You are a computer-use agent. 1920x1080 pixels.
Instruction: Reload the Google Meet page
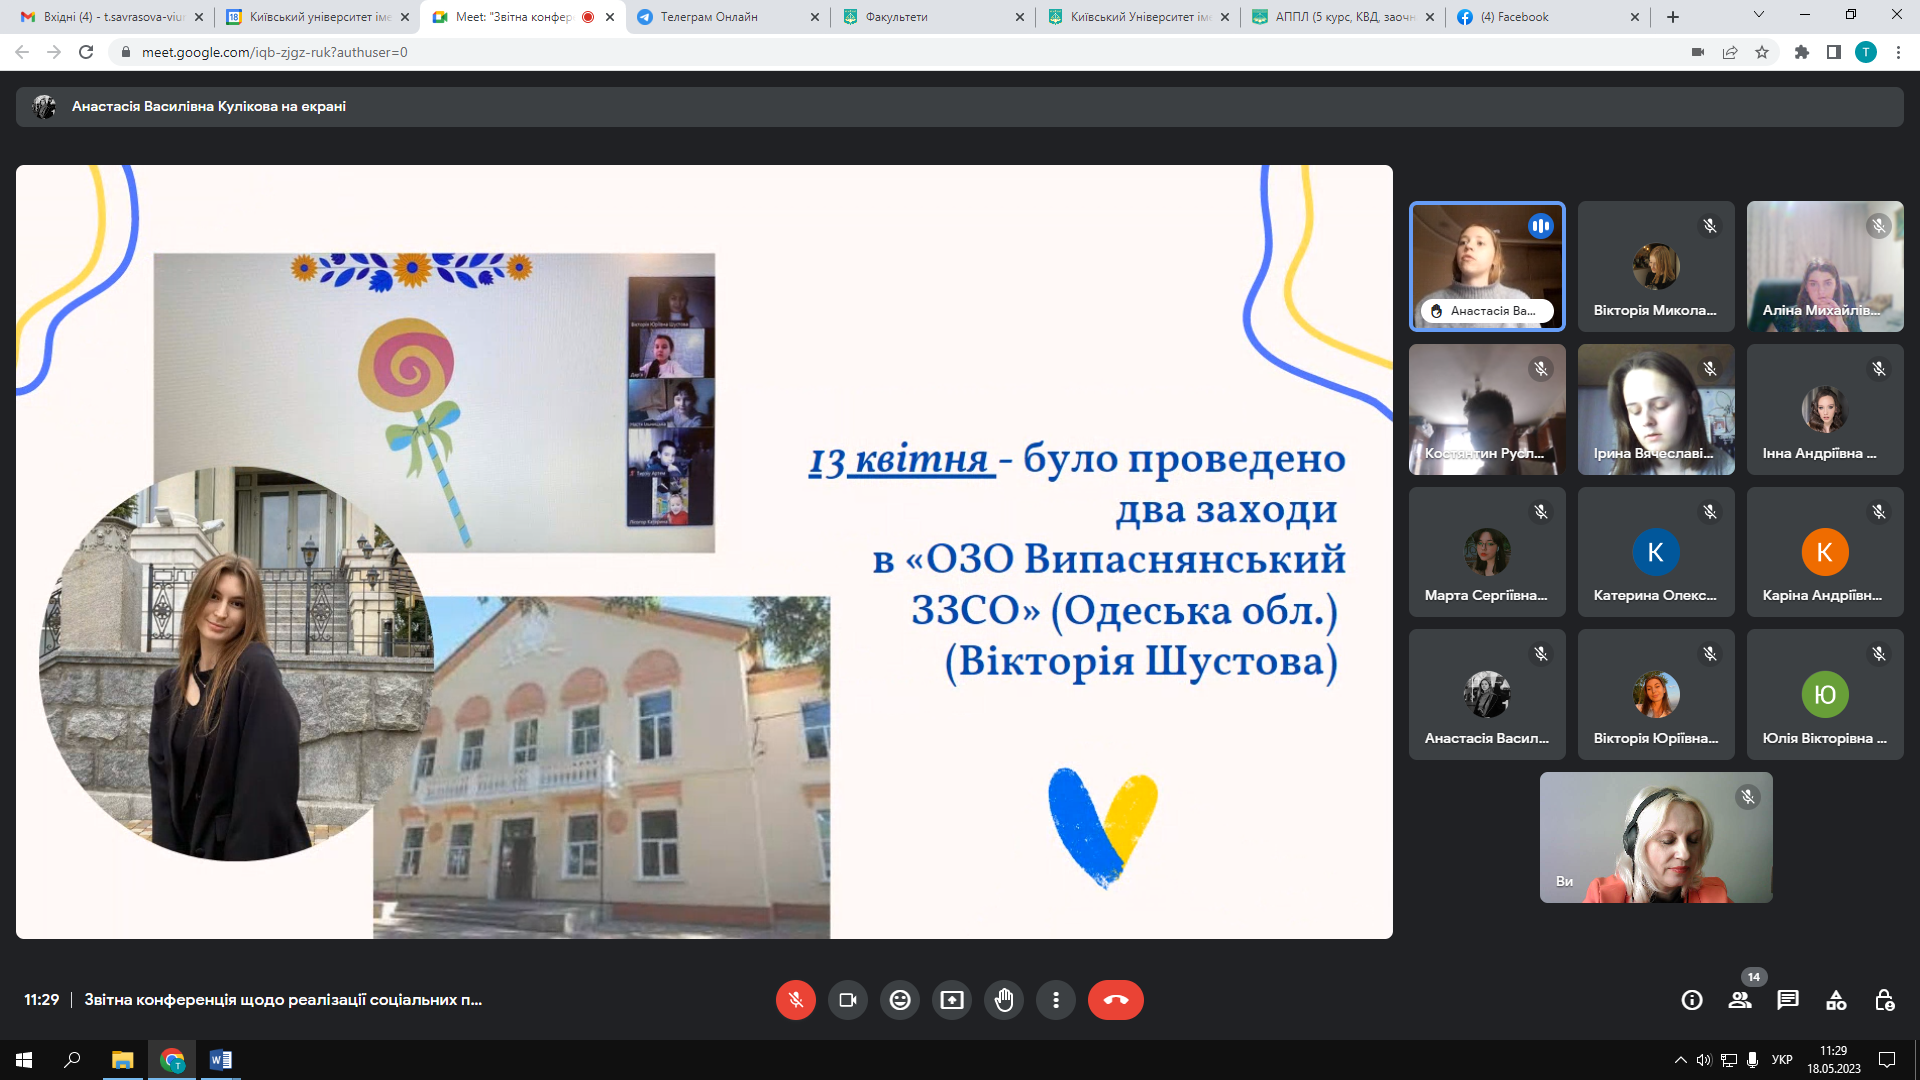(x=86, y=52)
